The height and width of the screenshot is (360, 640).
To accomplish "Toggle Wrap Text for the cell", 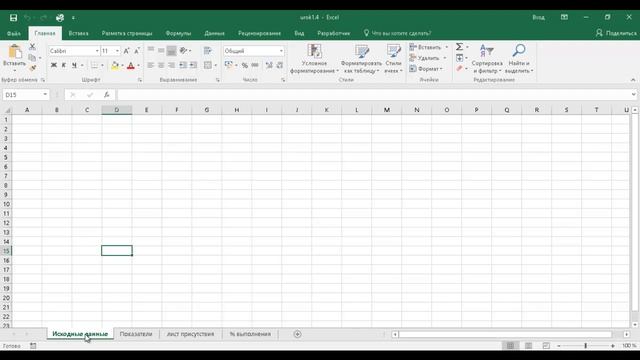I will click(207, 51).
